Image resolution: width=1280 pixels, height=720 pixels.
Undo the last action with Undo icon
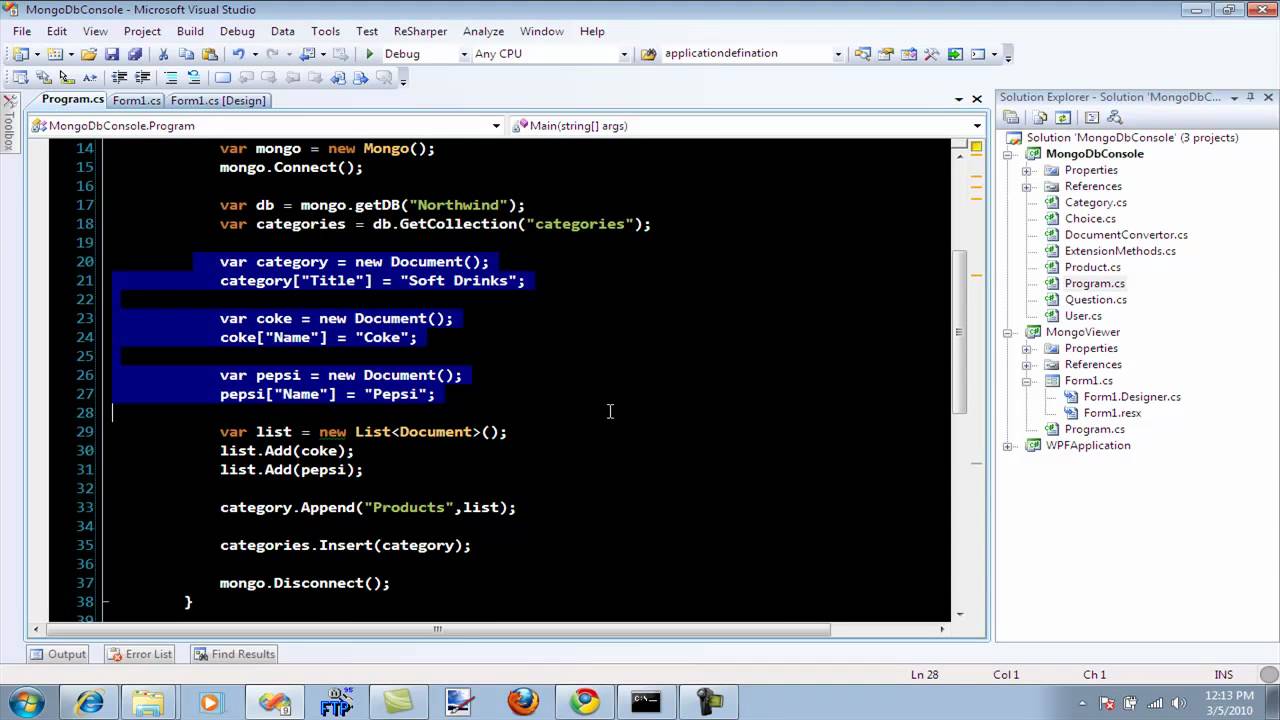coord(238,54)
